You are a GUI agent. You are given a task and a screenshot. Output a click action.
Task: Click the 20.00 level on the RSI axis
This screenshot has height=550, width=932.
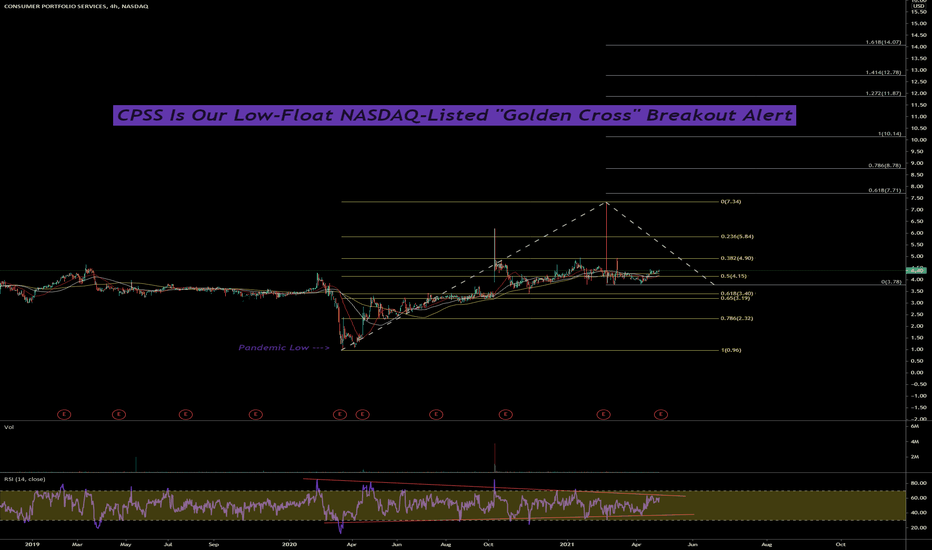[x=918, y=528]
